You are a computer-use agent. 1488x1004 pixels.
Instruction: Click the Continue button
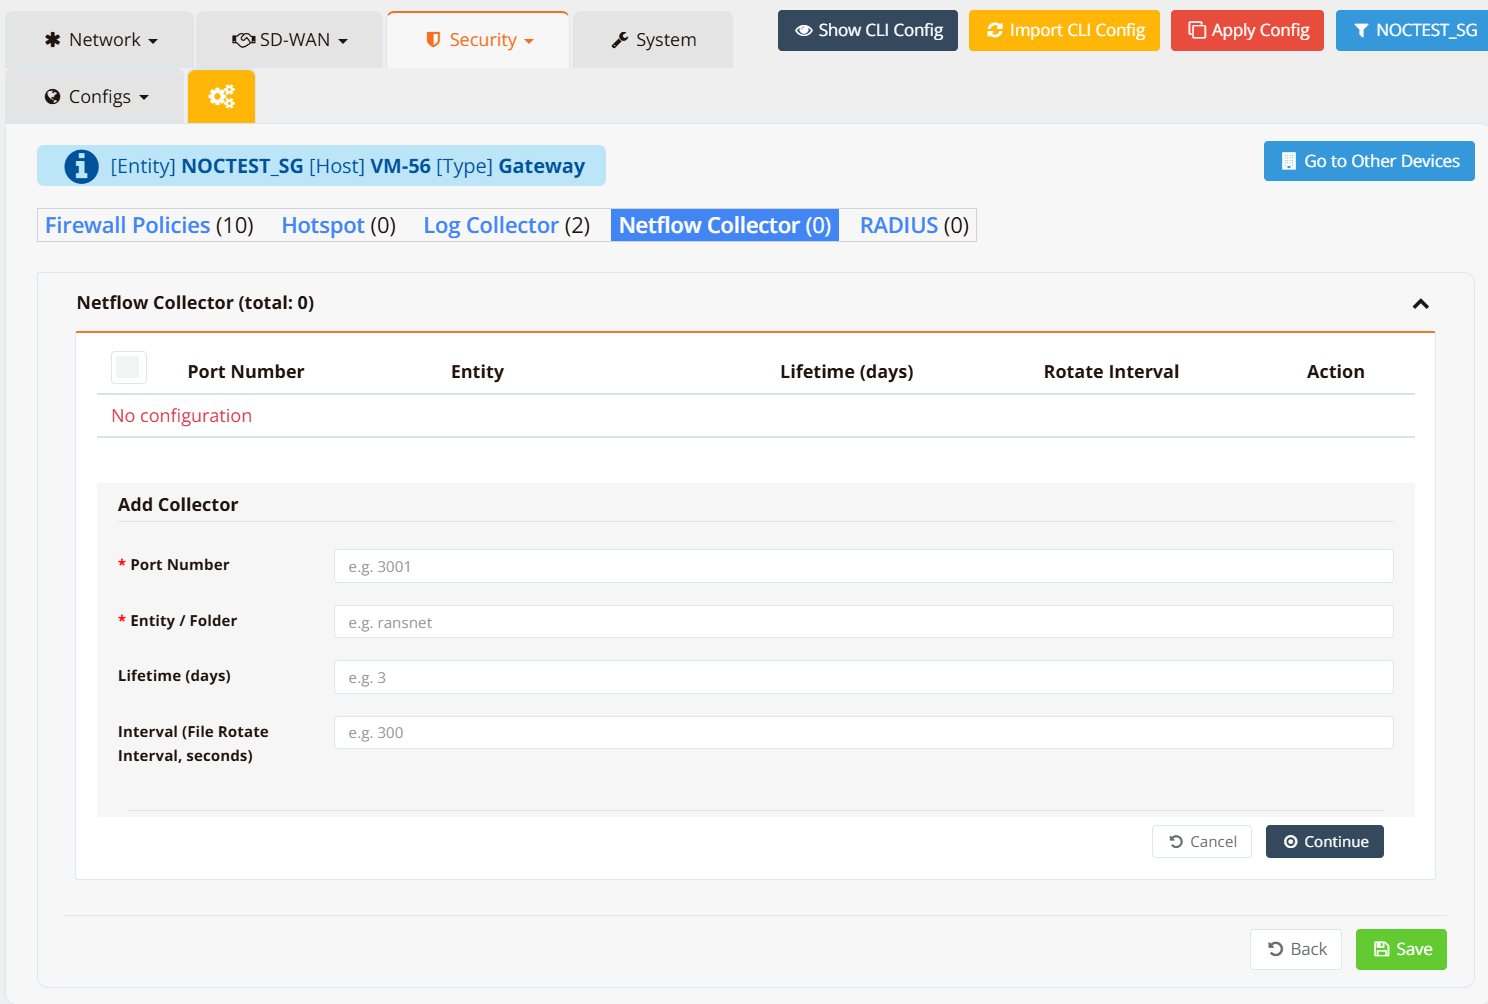click(x=1324, y=842)
